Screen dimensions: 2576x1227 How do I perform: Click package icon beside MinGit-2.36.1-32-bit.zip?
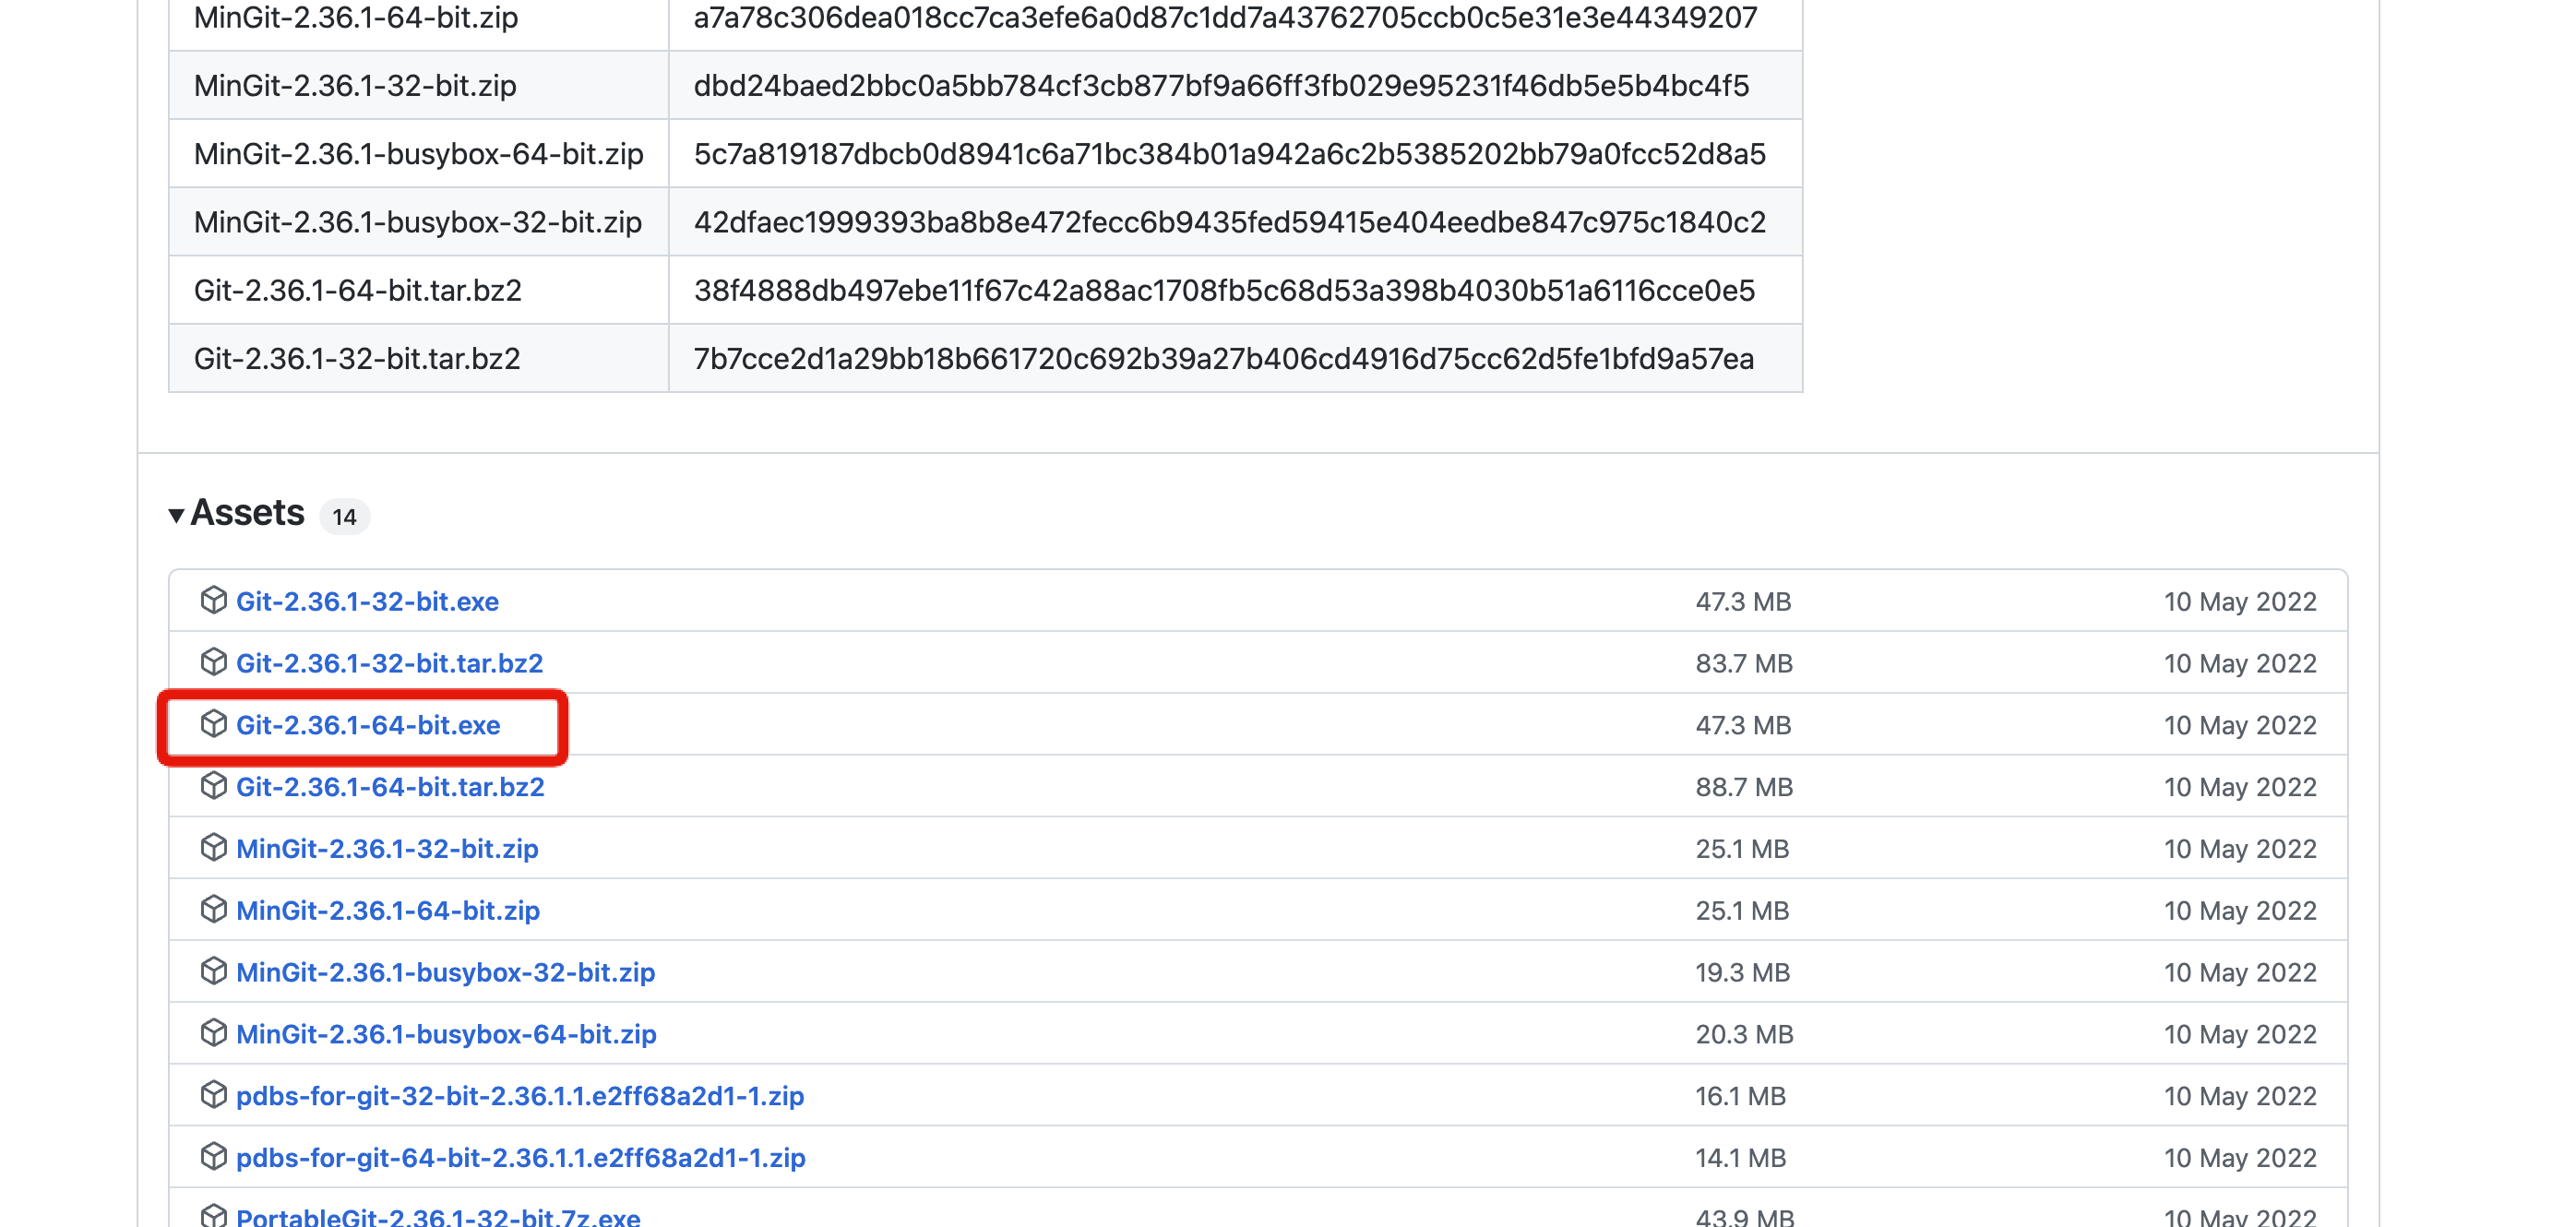[x=213, y=848]
